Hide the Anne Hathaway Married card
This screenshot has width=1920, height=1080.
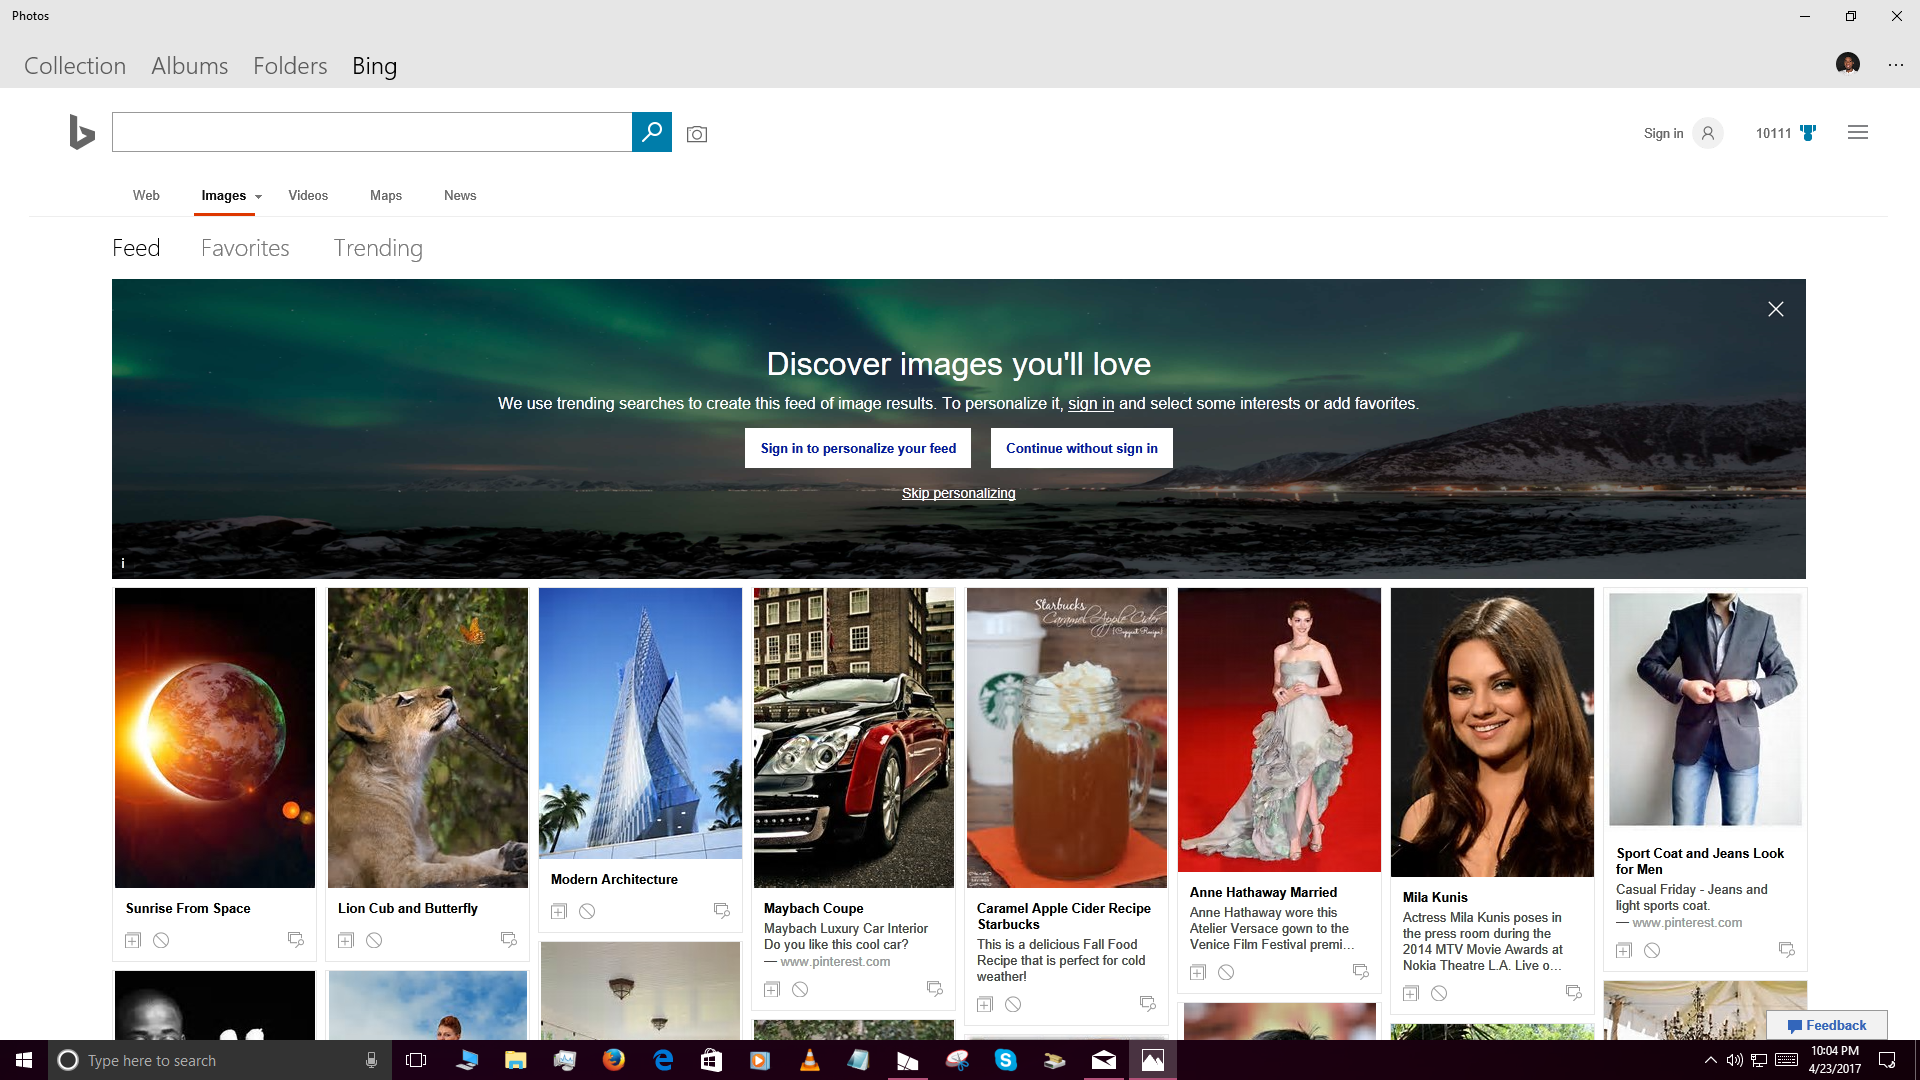click(1226, 972)
